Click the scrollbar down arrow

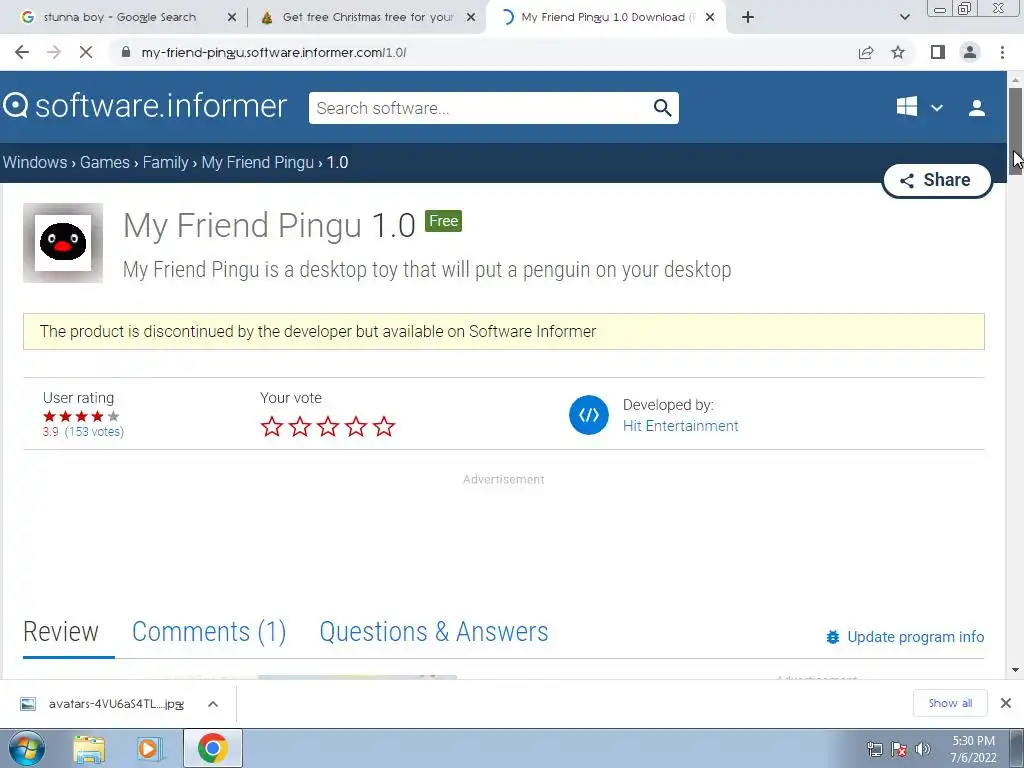point(1015,669)
